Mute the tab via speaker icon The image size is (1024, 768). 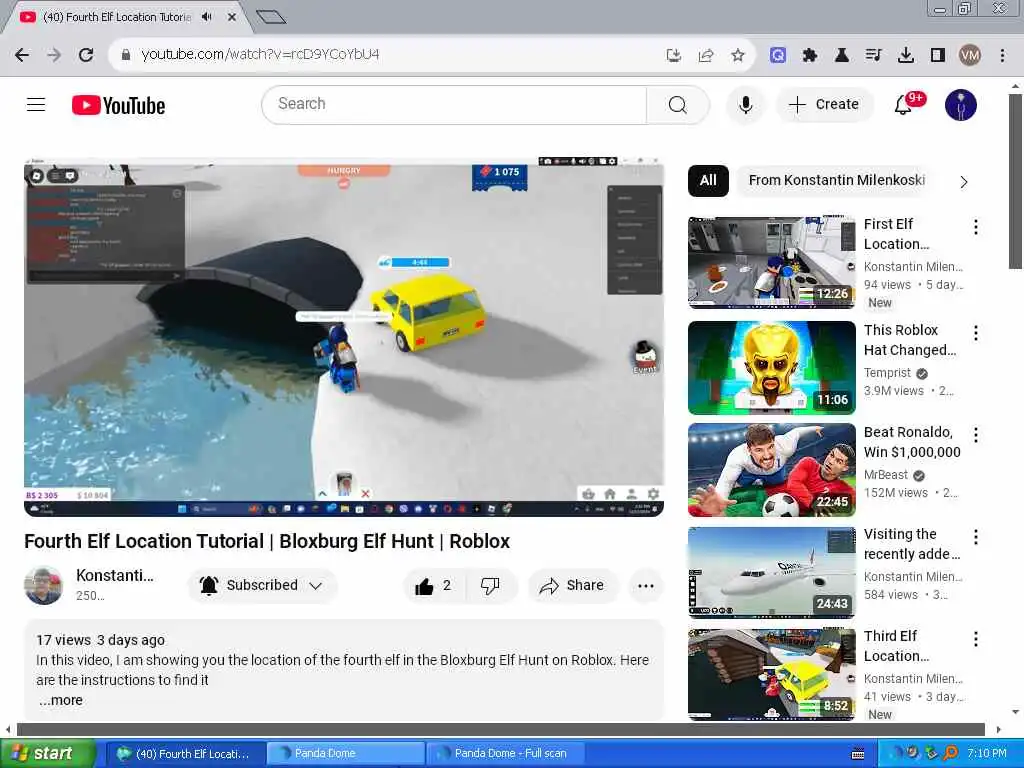(207, 17)
